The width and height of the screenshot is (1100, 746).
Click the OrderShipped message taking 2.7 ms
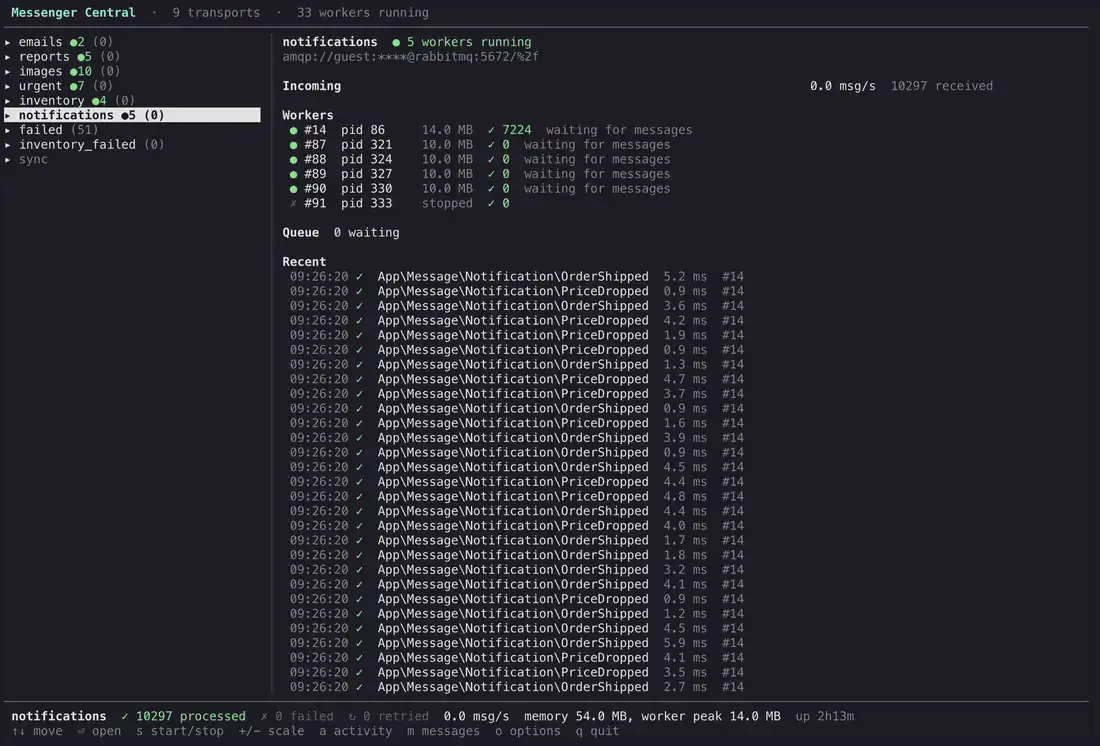(516, 687)
